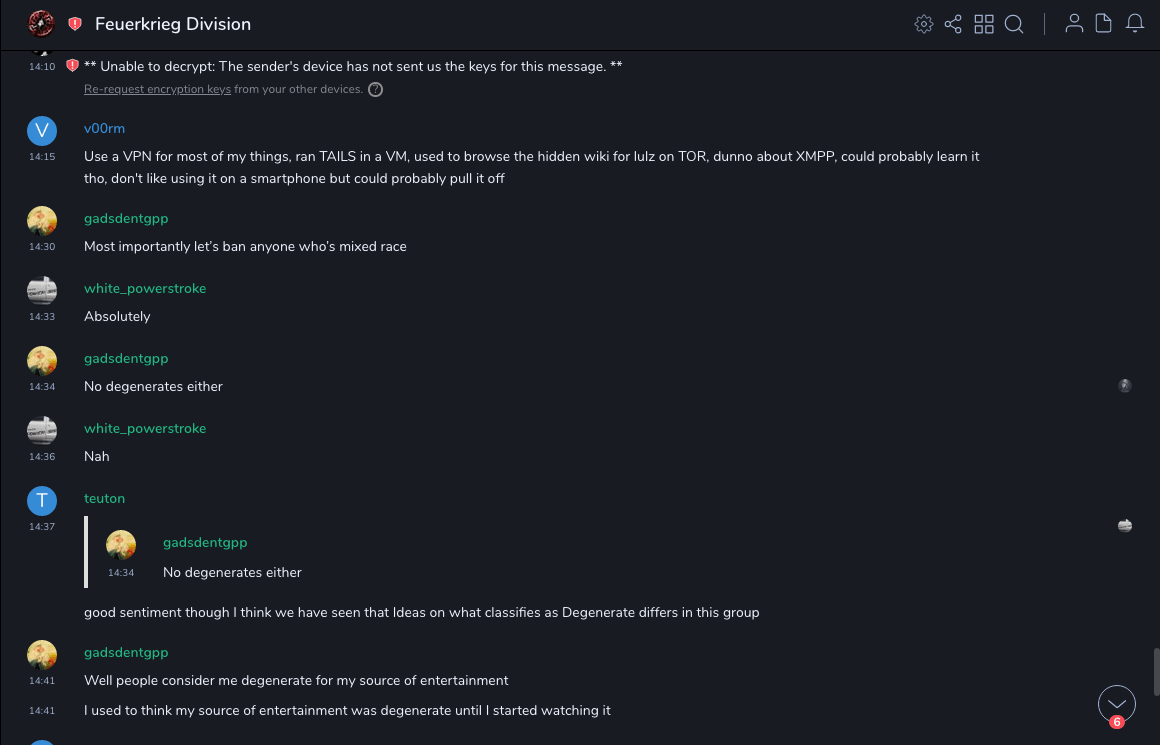Click the read receipt avatar beside the 14:34 message
The image size is (1160, 745).
pos(1125,386)
